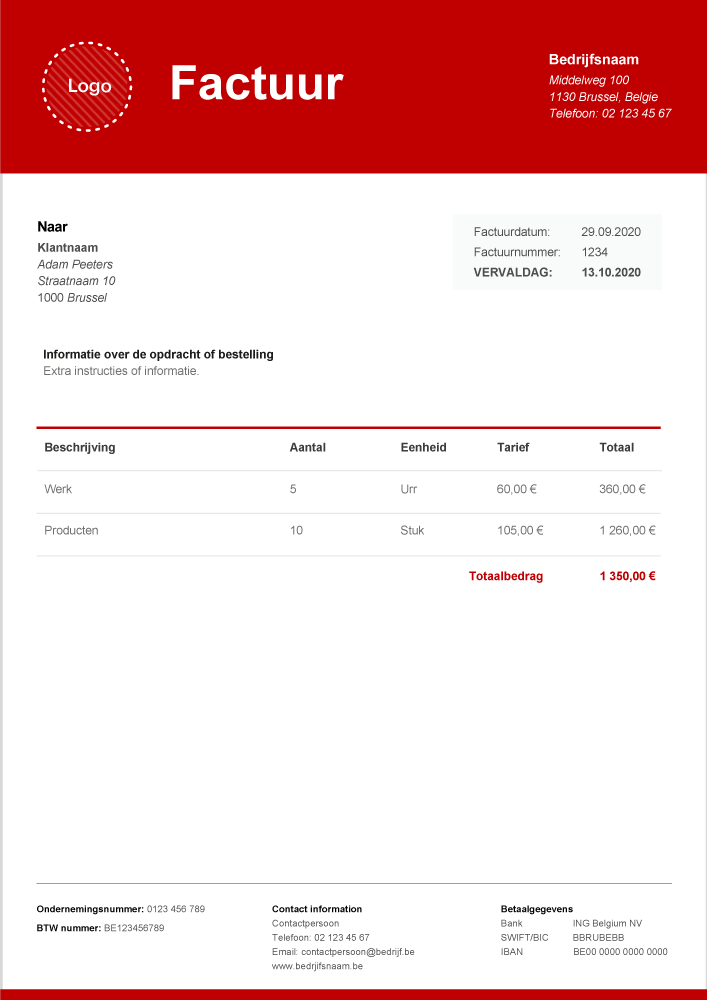Select the Factuur title heading
The height and width of the screenshot is (1000, 707).
click(256, 83)
